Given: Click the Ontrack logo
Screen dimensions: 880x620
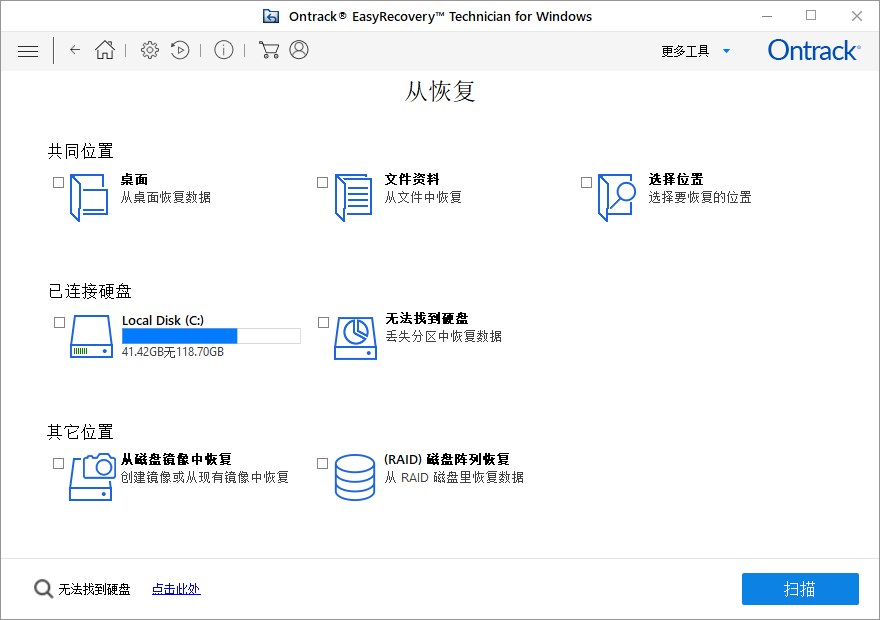Looking at the screenshot, I should point(814,50).
